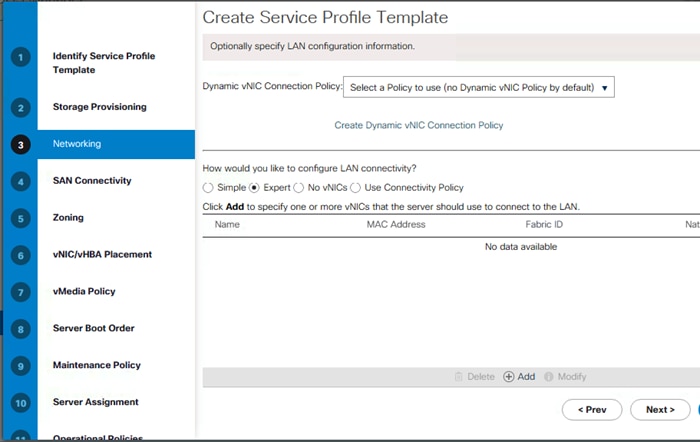
Task: Click the Modify label
Action: [572, 377]
